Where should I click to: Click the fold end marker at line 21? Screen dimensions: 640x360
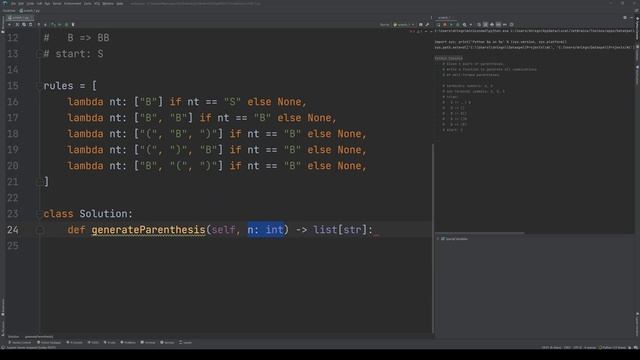[x=39, y=182]
